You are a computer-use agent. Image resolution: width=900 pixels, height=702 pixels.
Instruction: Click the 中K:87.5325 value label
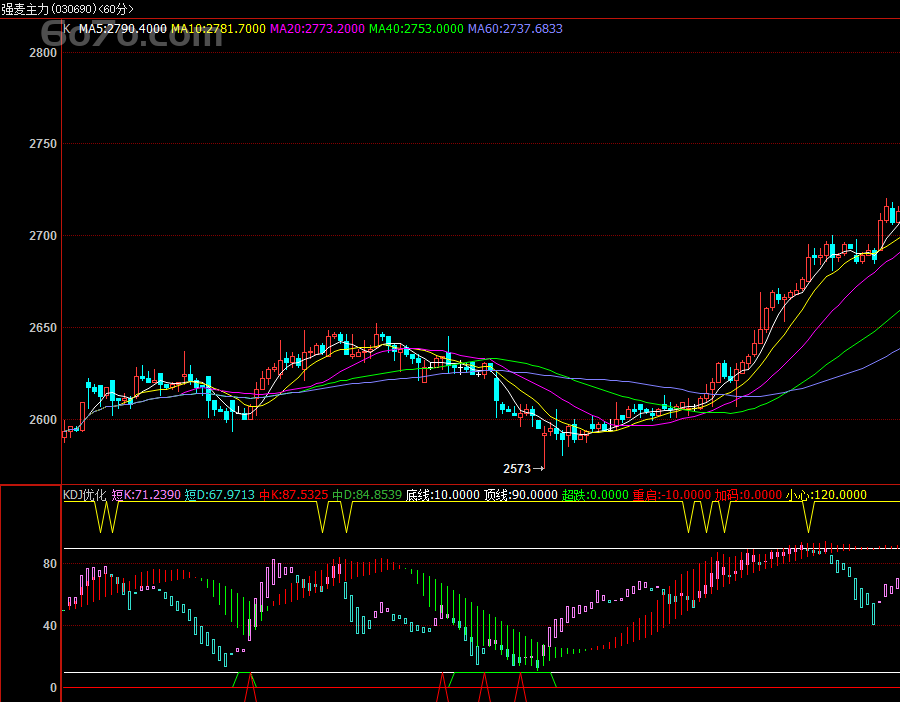click(x=293, y=495)
